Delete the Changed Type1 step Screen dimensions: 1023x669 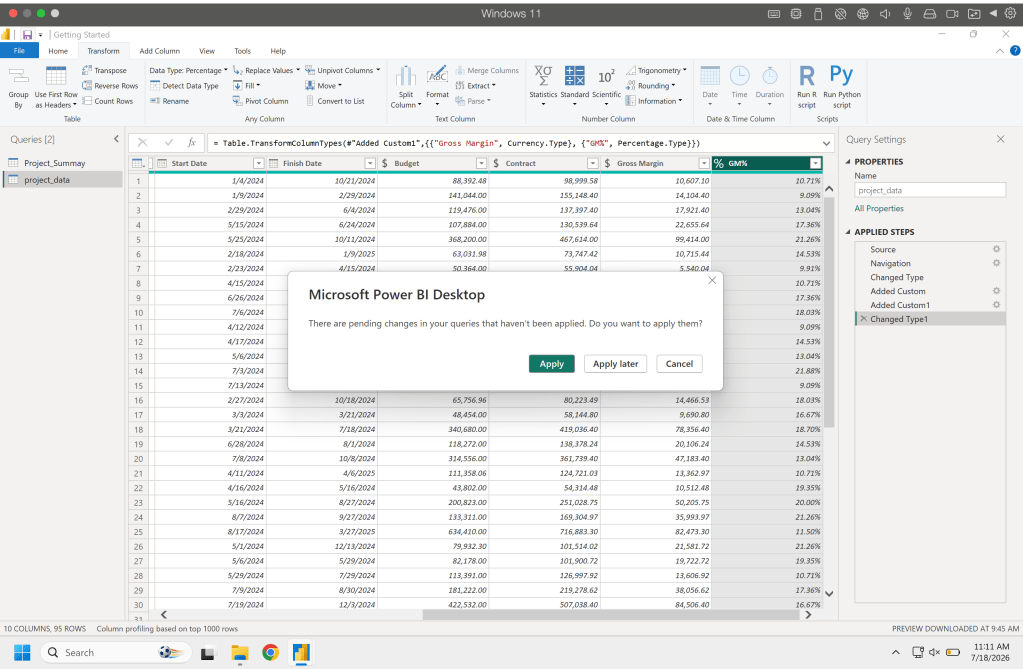click(x=863, y=319)
